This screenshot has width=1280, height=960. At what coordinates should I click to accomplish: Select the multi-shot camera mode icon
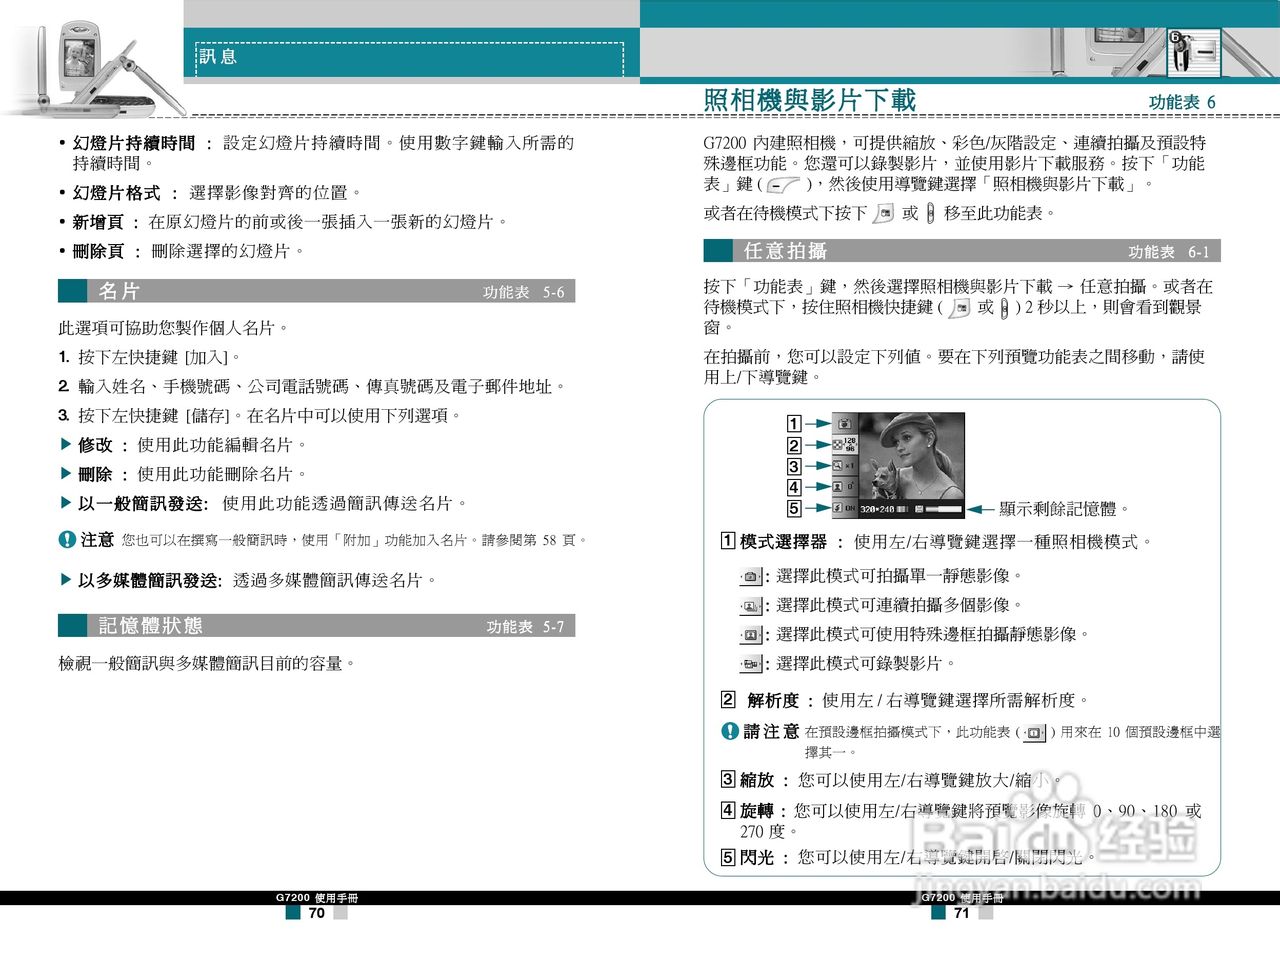(x=752, y=605)
